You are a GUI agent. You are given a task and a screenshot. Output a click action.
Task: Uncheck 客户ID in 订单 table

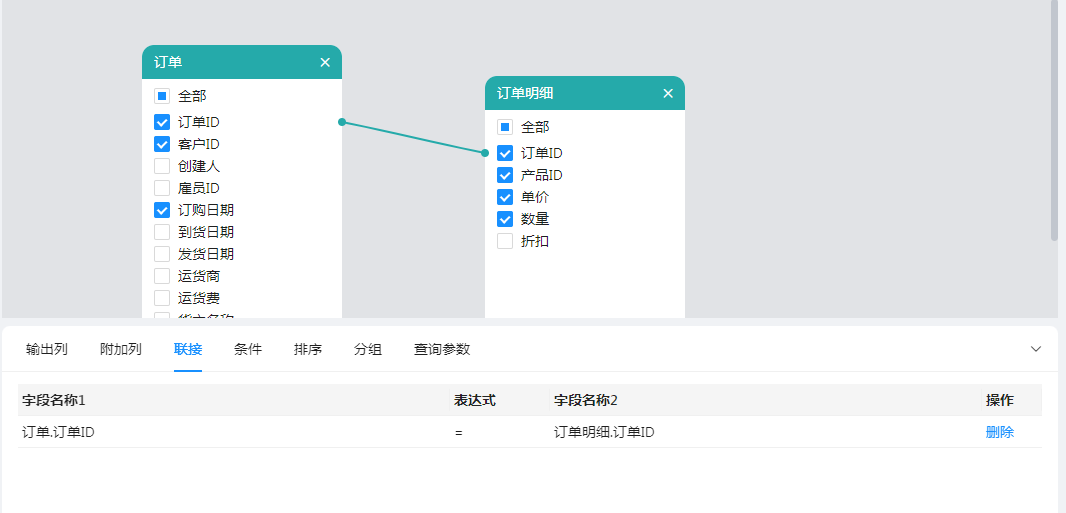point(162,144)
